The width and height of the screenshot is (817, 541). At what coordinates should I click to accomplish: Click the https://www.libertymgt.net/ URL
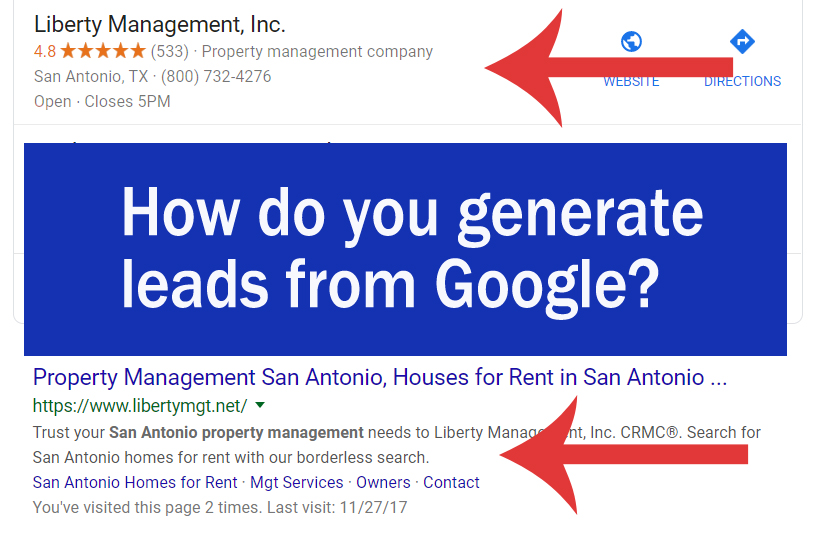[140, 405]
